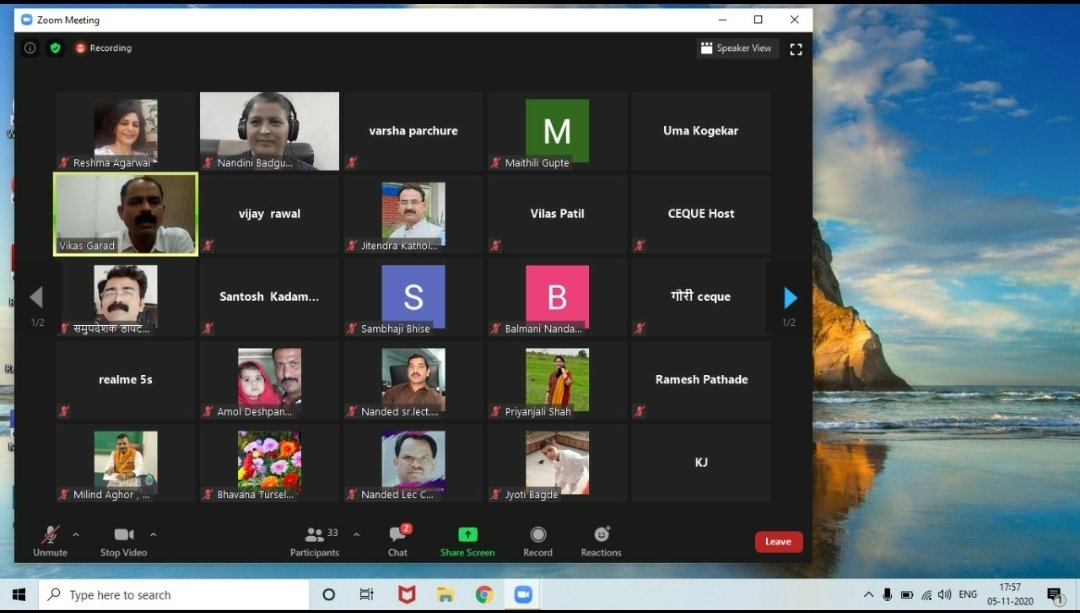Select Nanded sr.lect tile
Screen dimensions: 1080x613
pyautogui.click(x=413, y=380)
